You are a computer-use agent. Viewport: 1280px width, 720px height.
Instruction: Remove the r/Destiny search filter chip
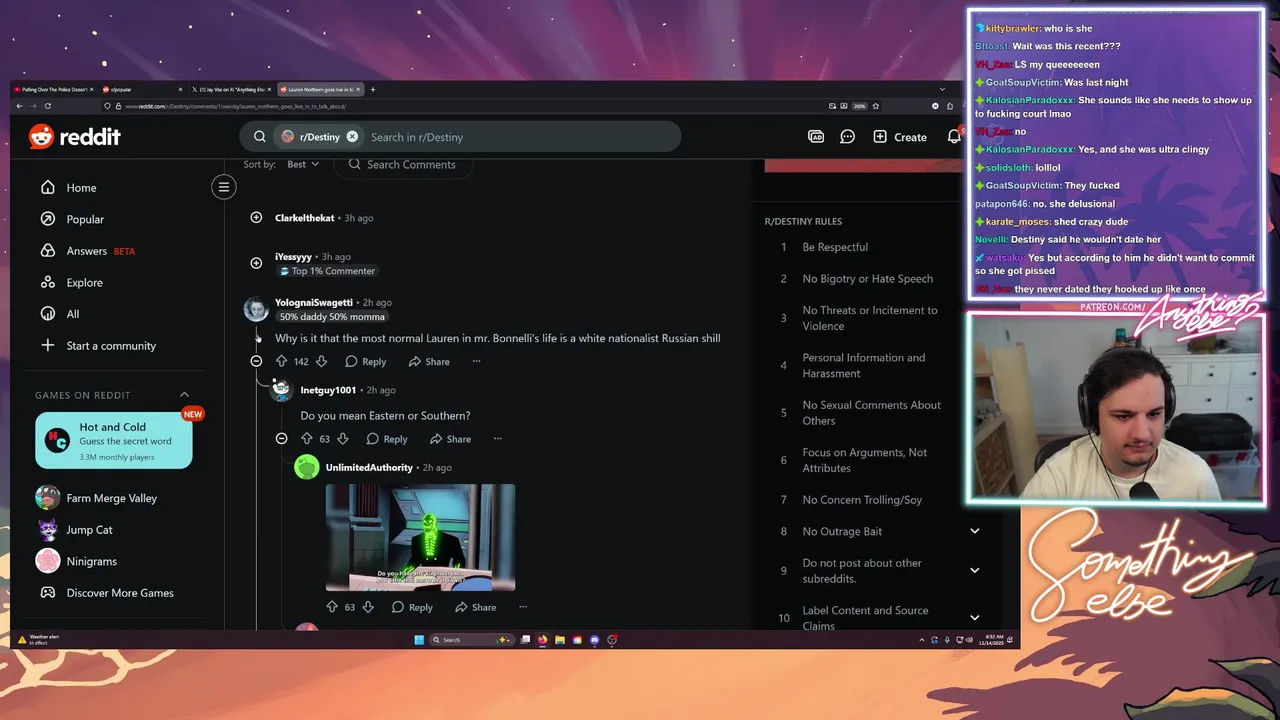352,137
